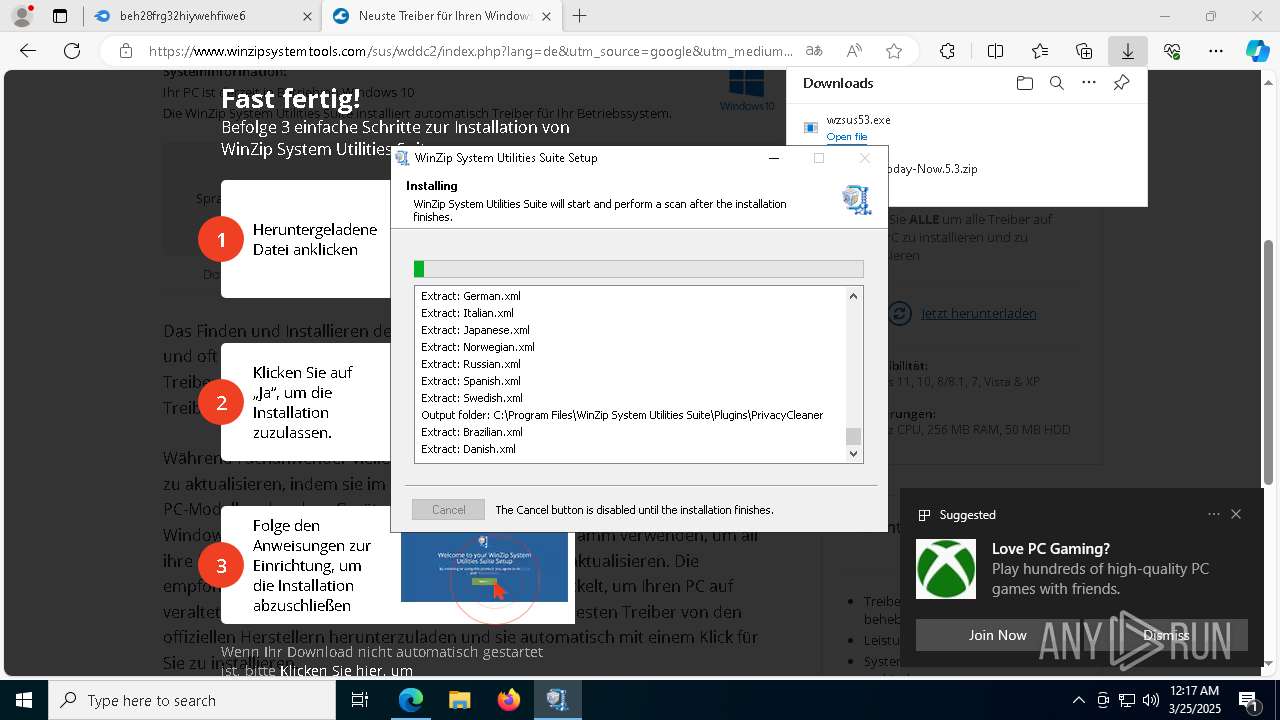Open the Copilot sidebar icon

tap(1257, 51)
